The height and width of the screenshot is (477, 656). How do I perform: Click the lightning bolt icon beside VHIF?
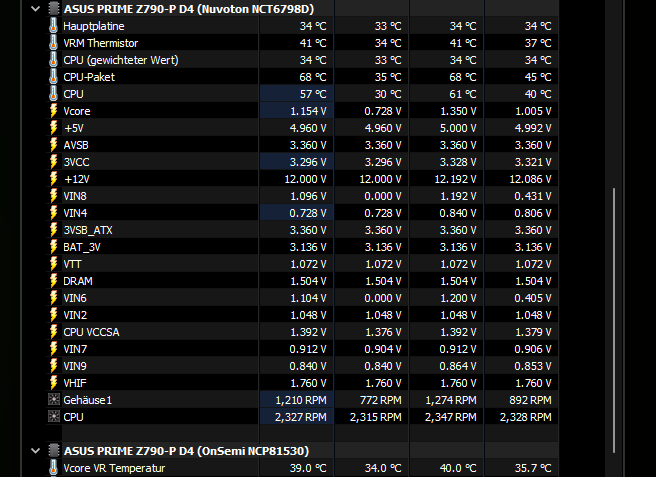pos(54,383)
